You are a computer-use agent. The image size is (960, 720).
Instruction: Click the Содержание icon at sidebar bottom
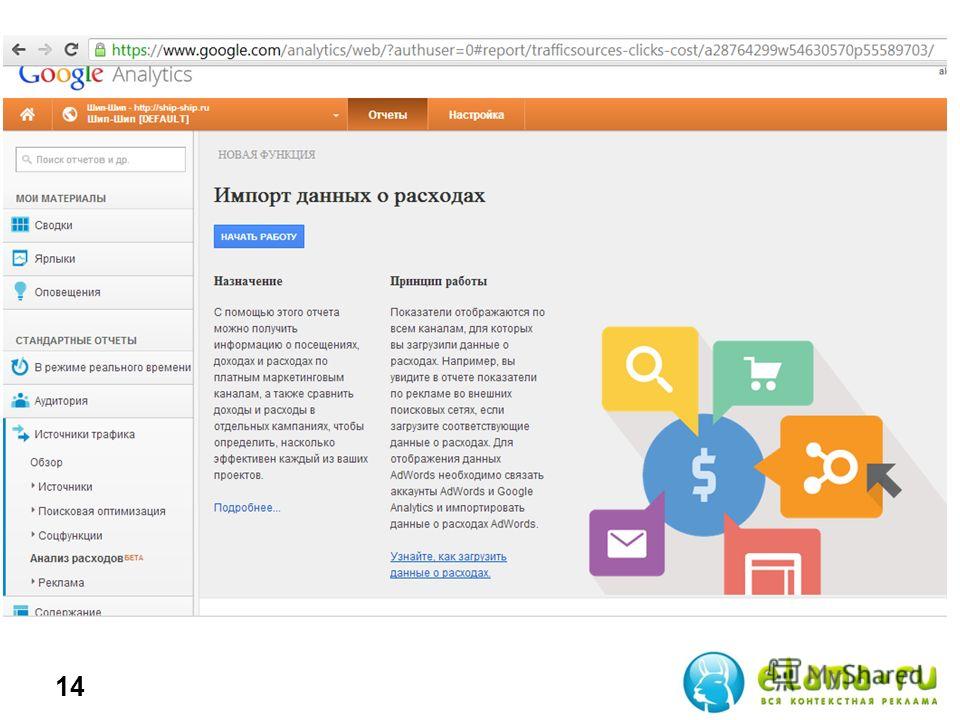[x=20, y=610]
